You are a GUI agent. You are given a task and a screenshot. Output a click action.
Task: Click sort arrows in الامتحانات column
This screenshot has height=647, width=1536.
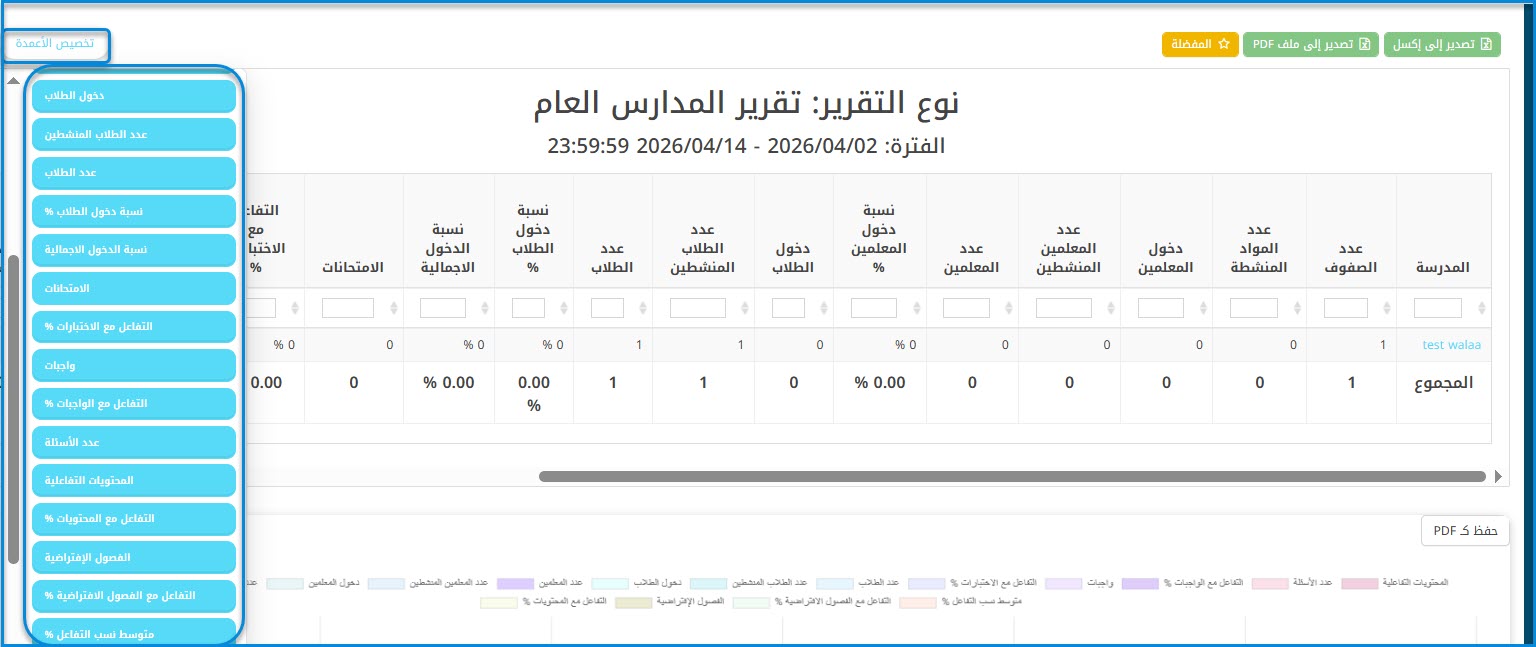tap(392, 308)
